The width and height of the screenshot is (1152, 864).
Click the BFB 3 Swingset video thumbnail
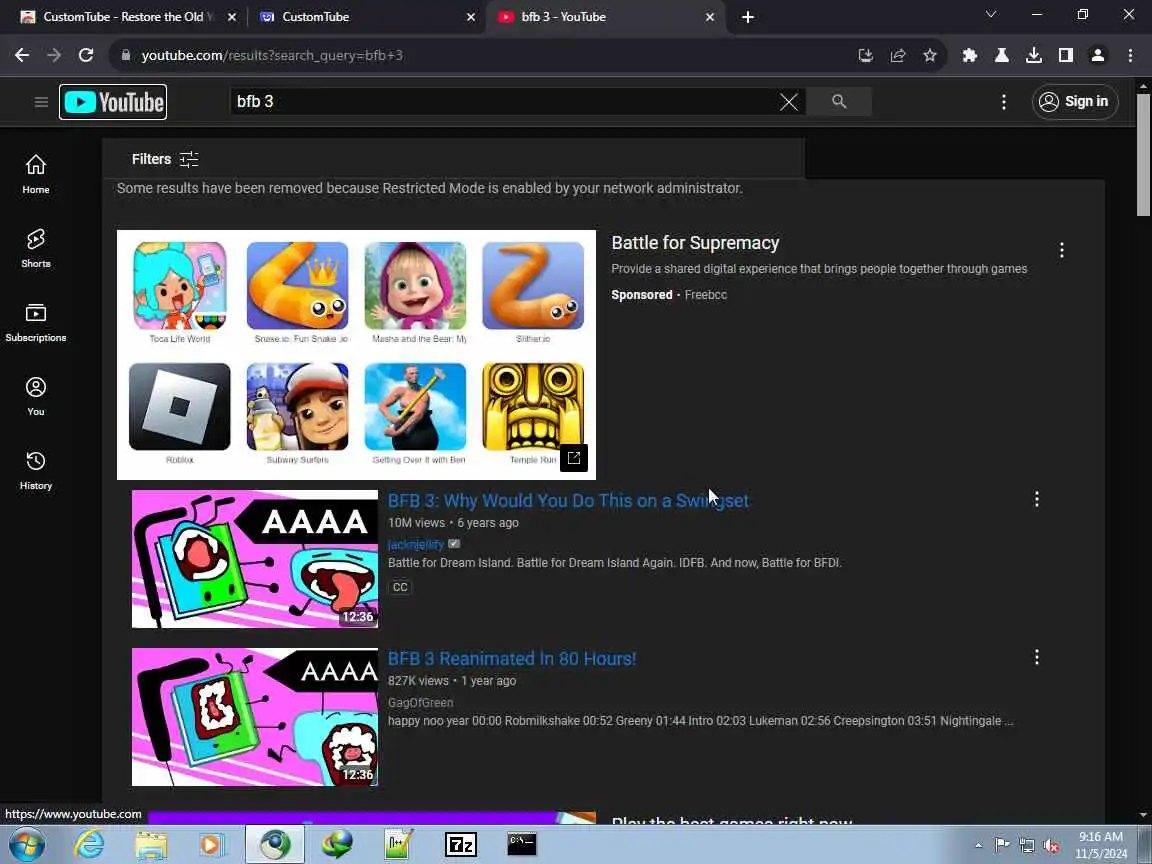(255, 559)
